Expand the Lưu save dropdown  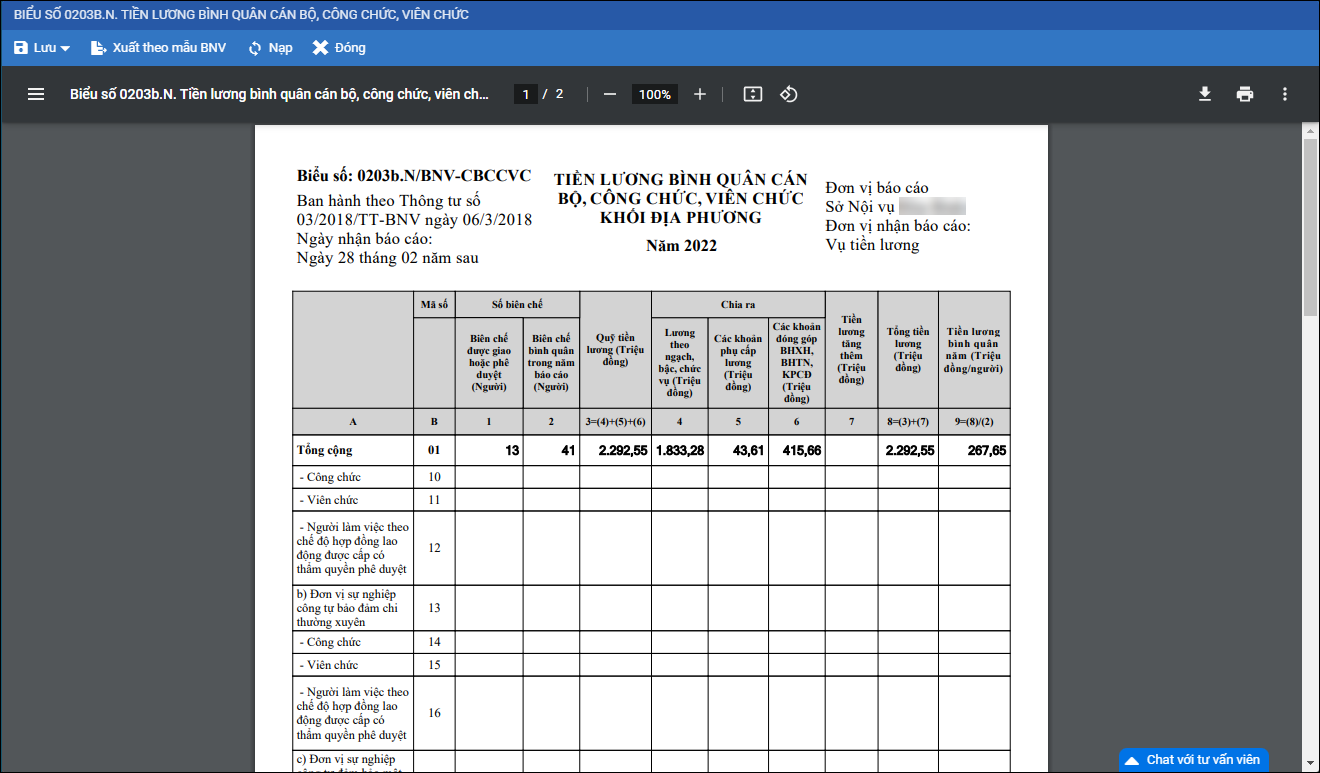(x=65, y=48)
